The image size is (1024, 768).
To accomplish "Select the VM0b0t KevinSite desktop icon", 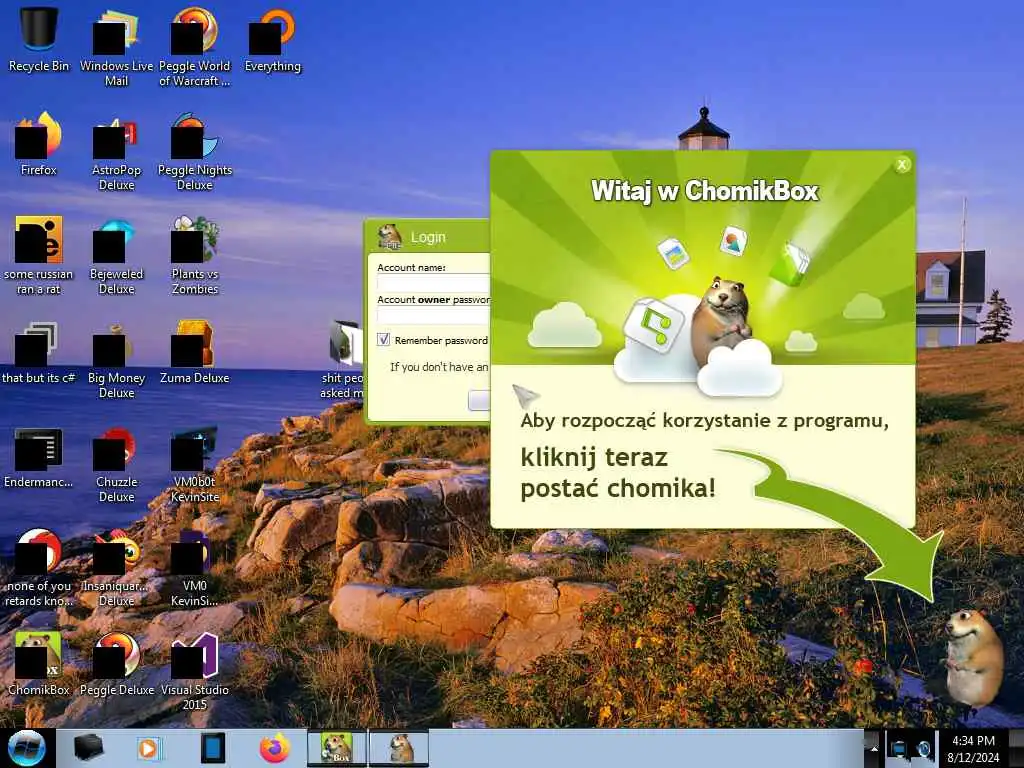I will pos(195,463).
